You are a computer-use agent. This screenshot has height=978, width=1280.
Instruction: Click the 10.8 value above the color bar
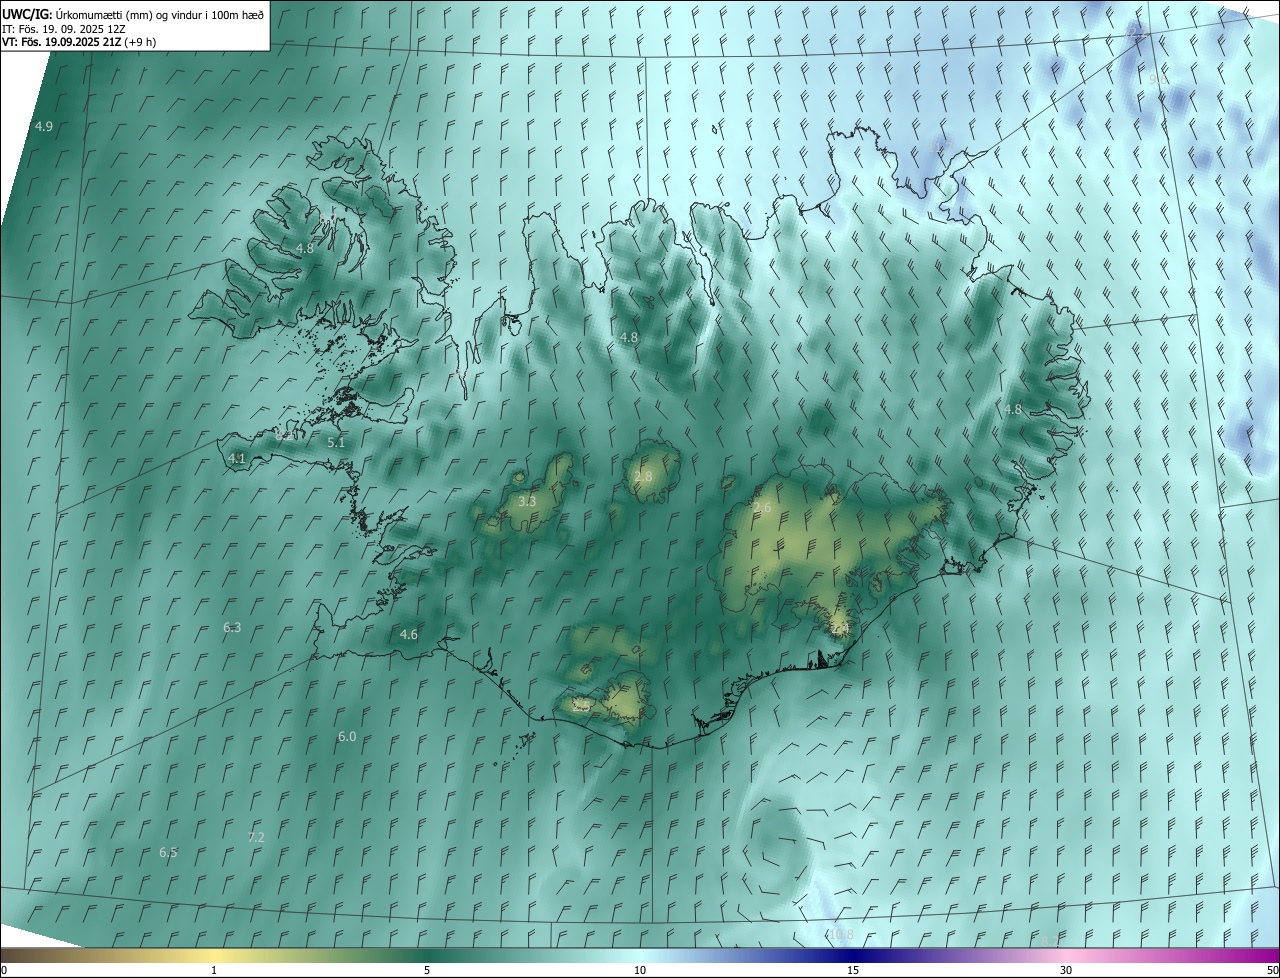[x=842, y=935]
